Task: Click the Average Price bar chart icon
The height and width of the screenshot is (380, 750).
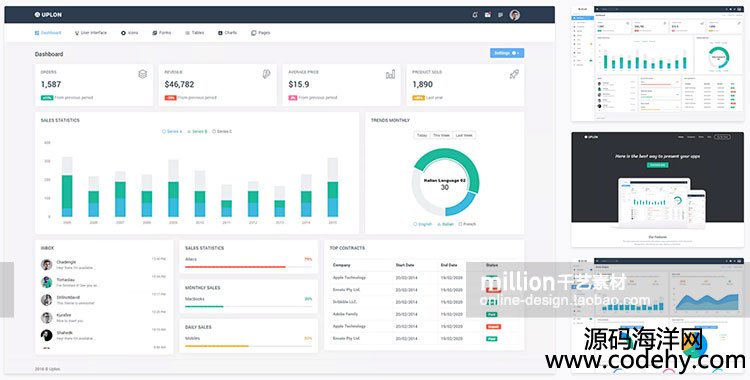Action: (390, 74)
